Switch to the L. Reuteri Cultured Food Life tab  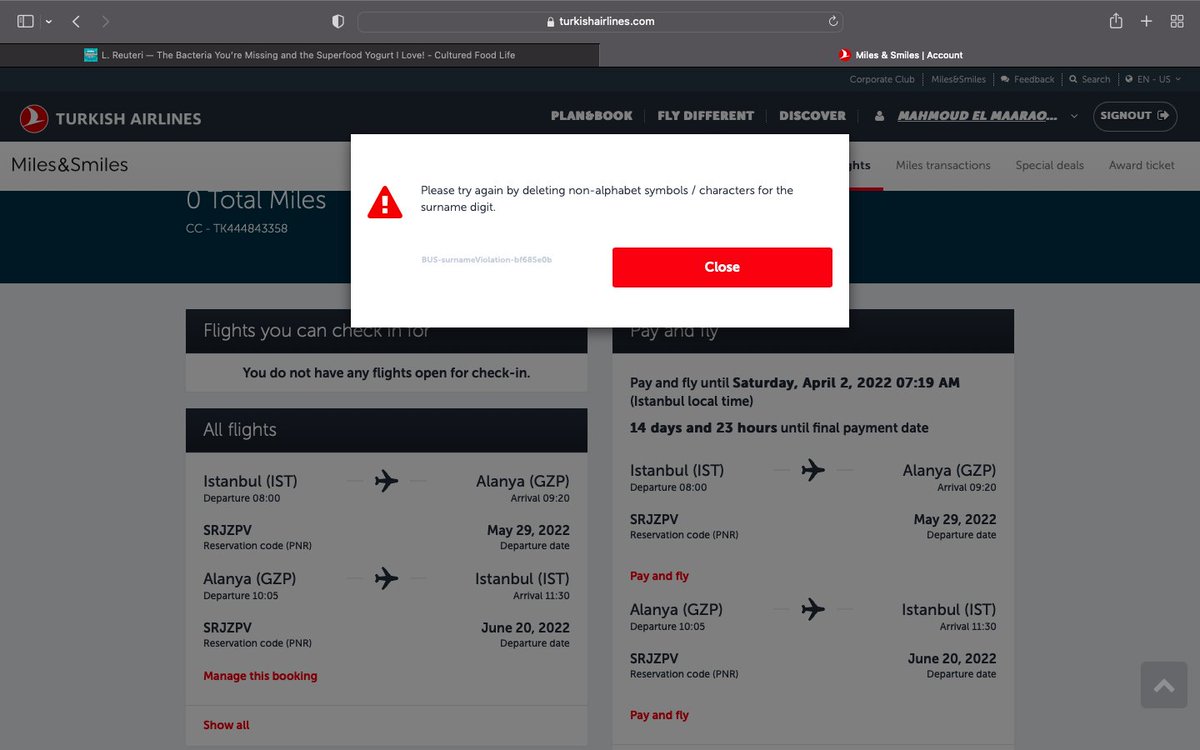pos(300,55)
